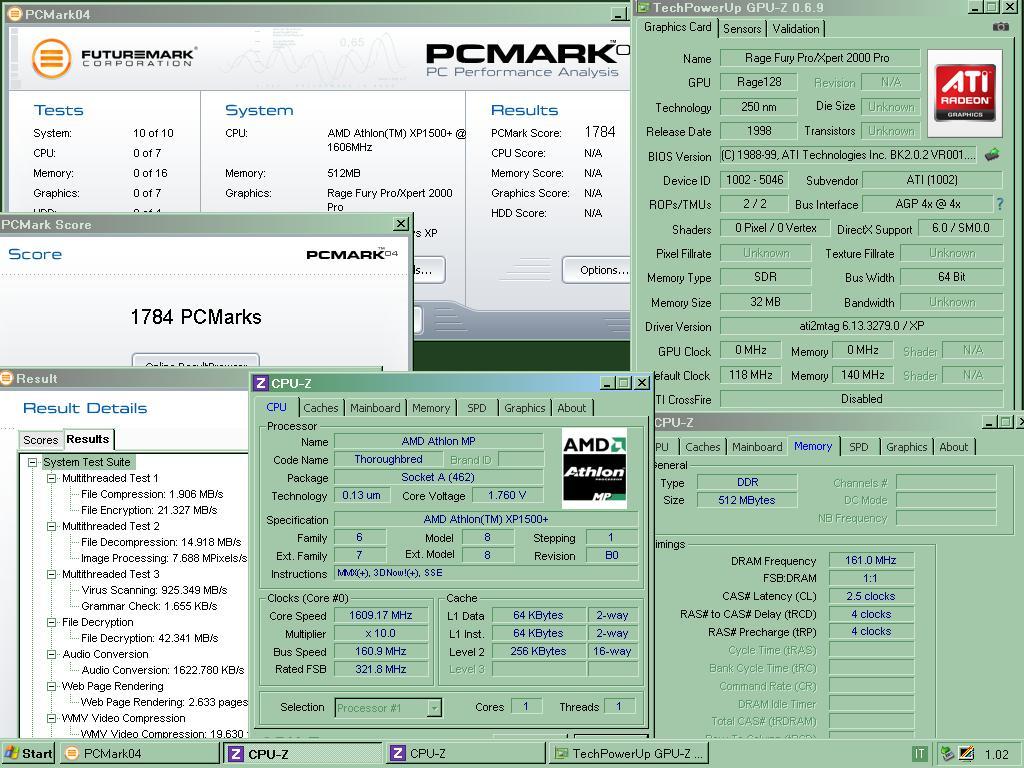1024x768 pixels.
Task: Open the SPD tab in front CPU-Z window
Action: coord(477,408)
